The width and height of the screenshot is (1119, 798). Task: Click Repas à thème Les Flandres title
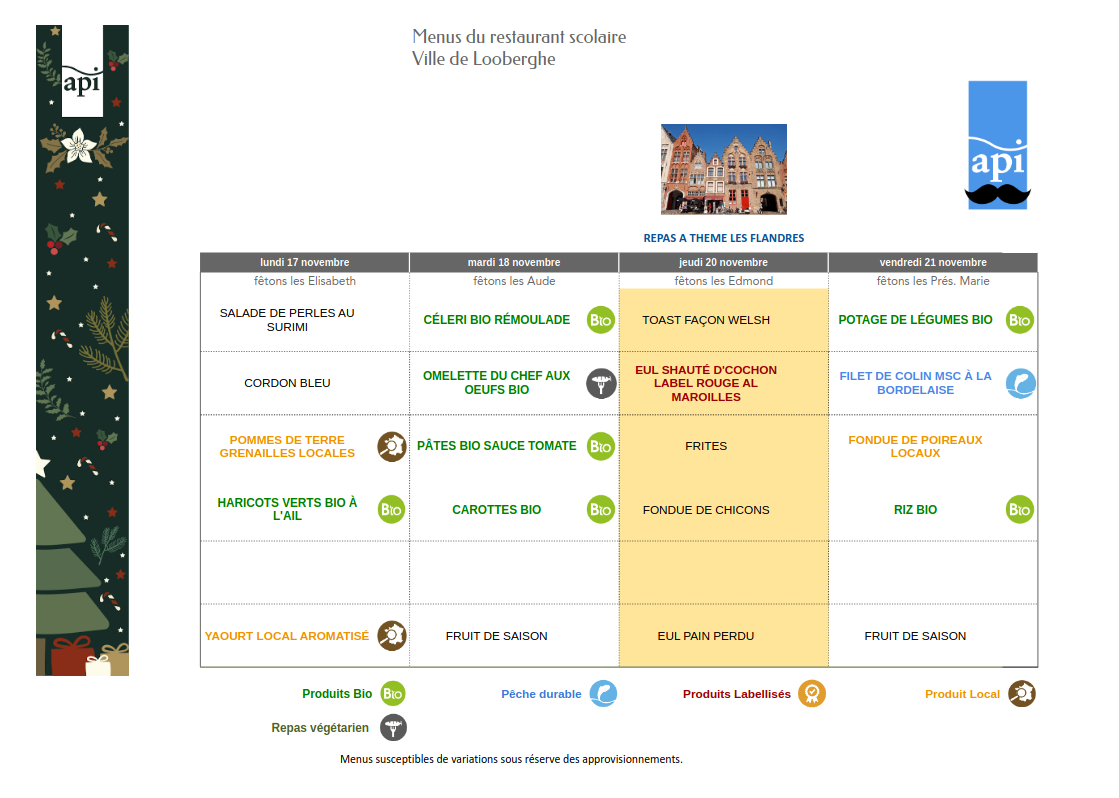(x=723, y=238)
